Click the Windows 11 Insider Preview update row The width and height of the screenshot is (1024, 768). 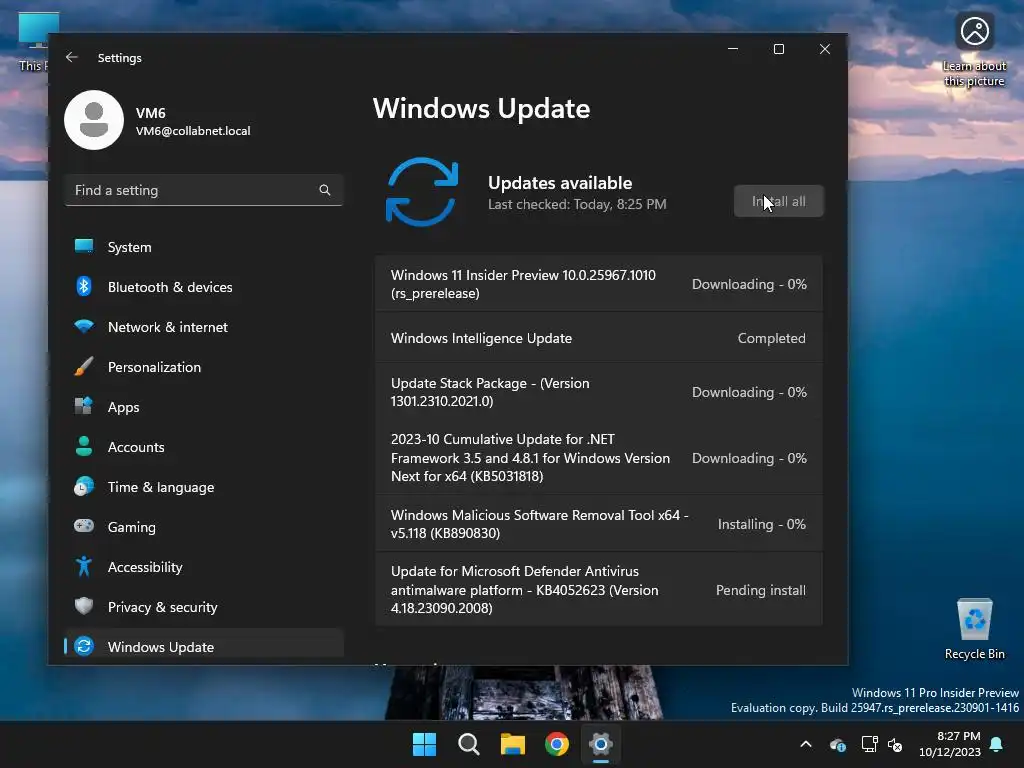pyautogui.click(x=598, y=284)
